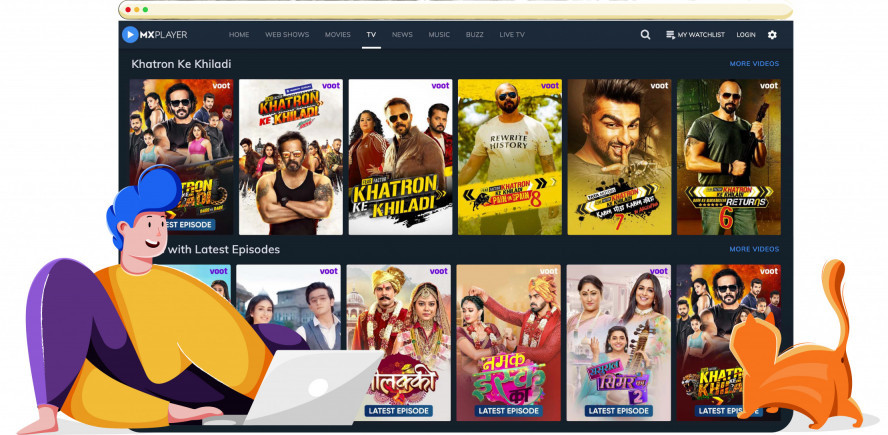The height and width of the screenshot is (435, 888).
Task: Open the search magnifier icon
Action: pos(645,35)
